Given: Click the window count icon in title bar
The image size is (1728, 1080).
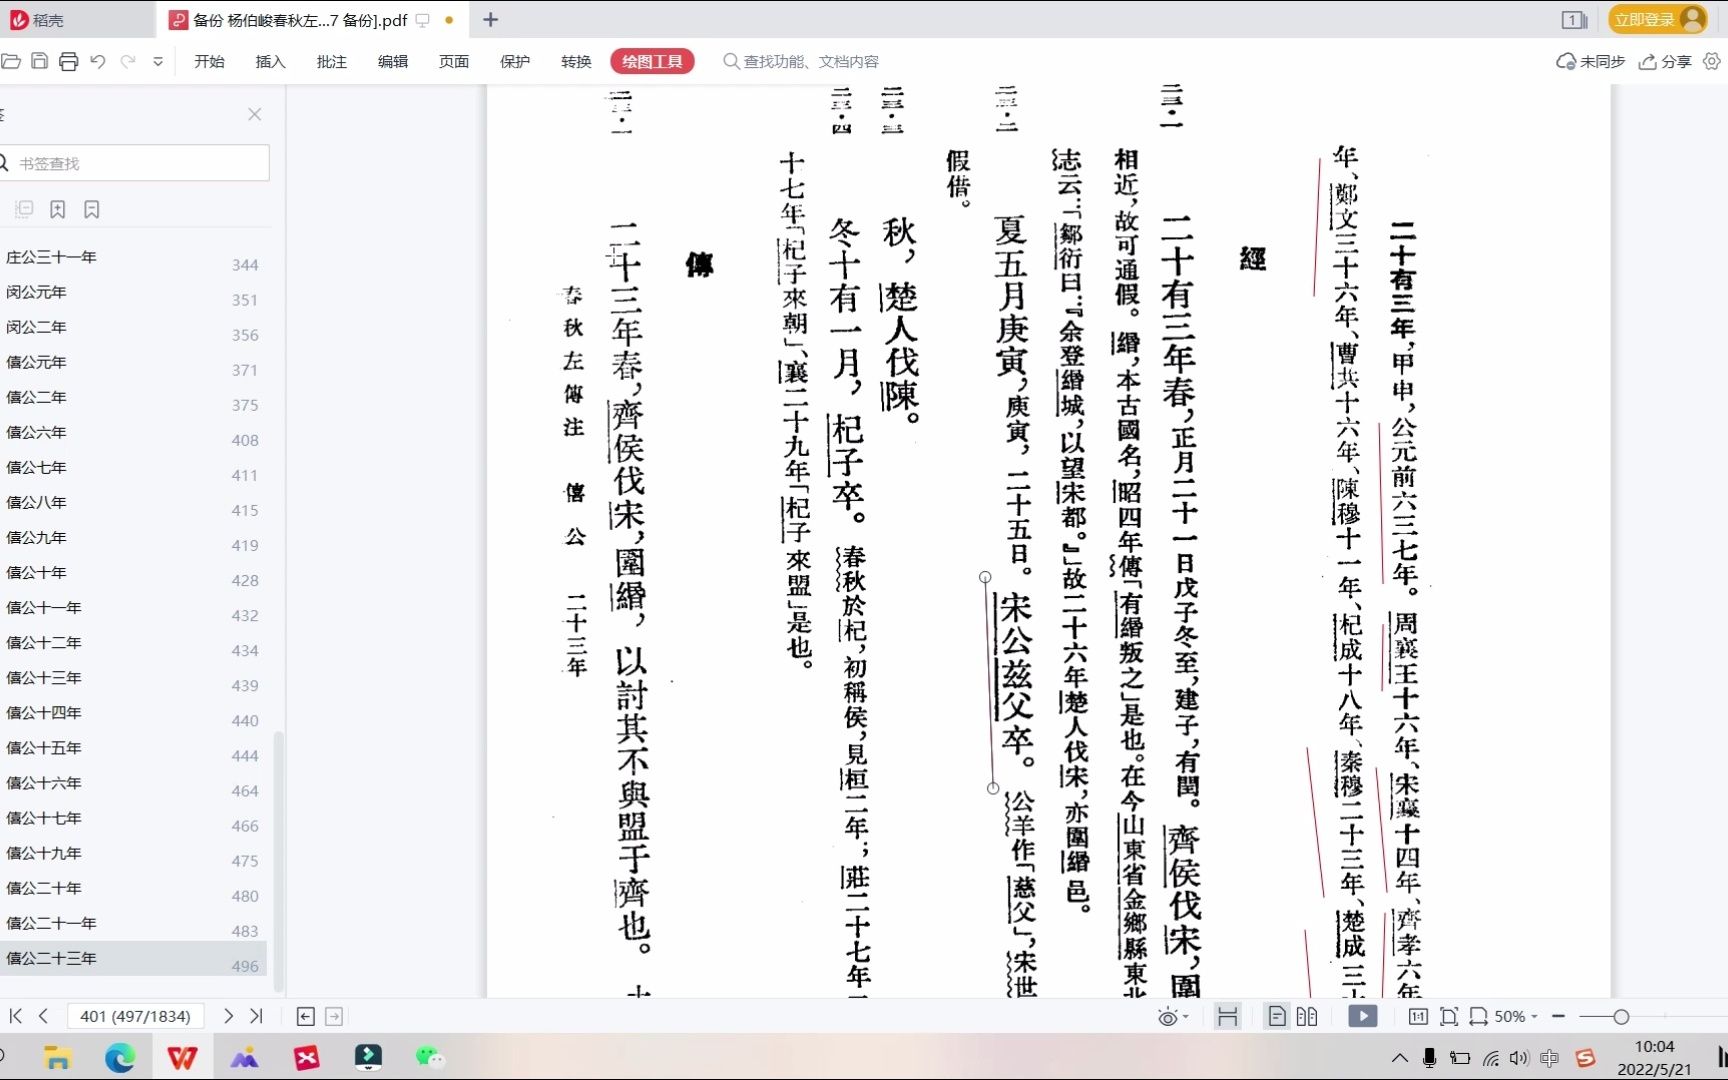Looking at the screenshot, I should coord(1574,19).
